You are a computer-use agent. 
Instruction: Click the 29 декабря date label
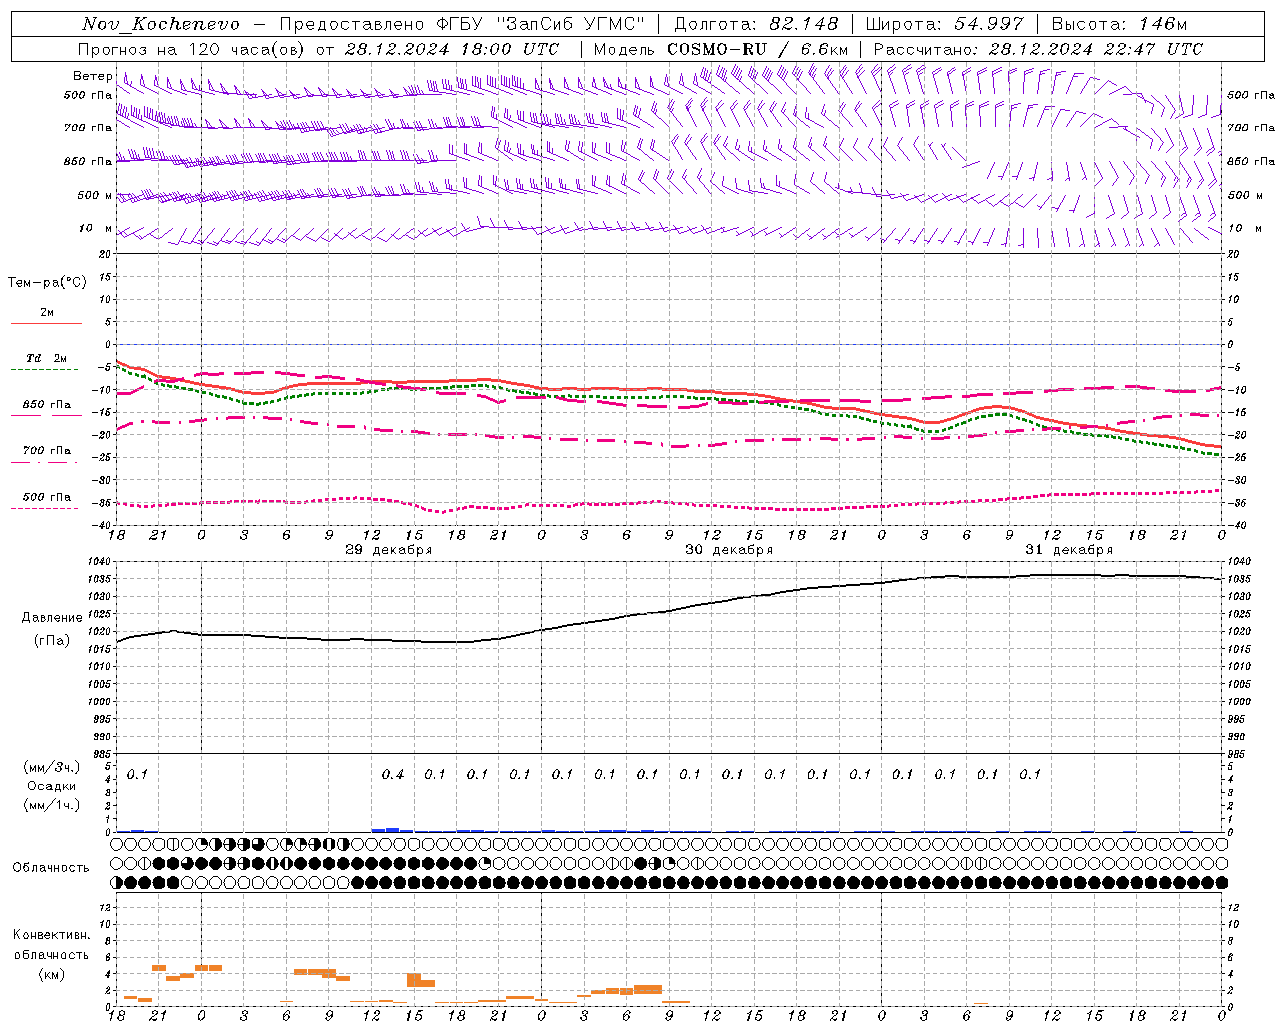pos(388,550)
